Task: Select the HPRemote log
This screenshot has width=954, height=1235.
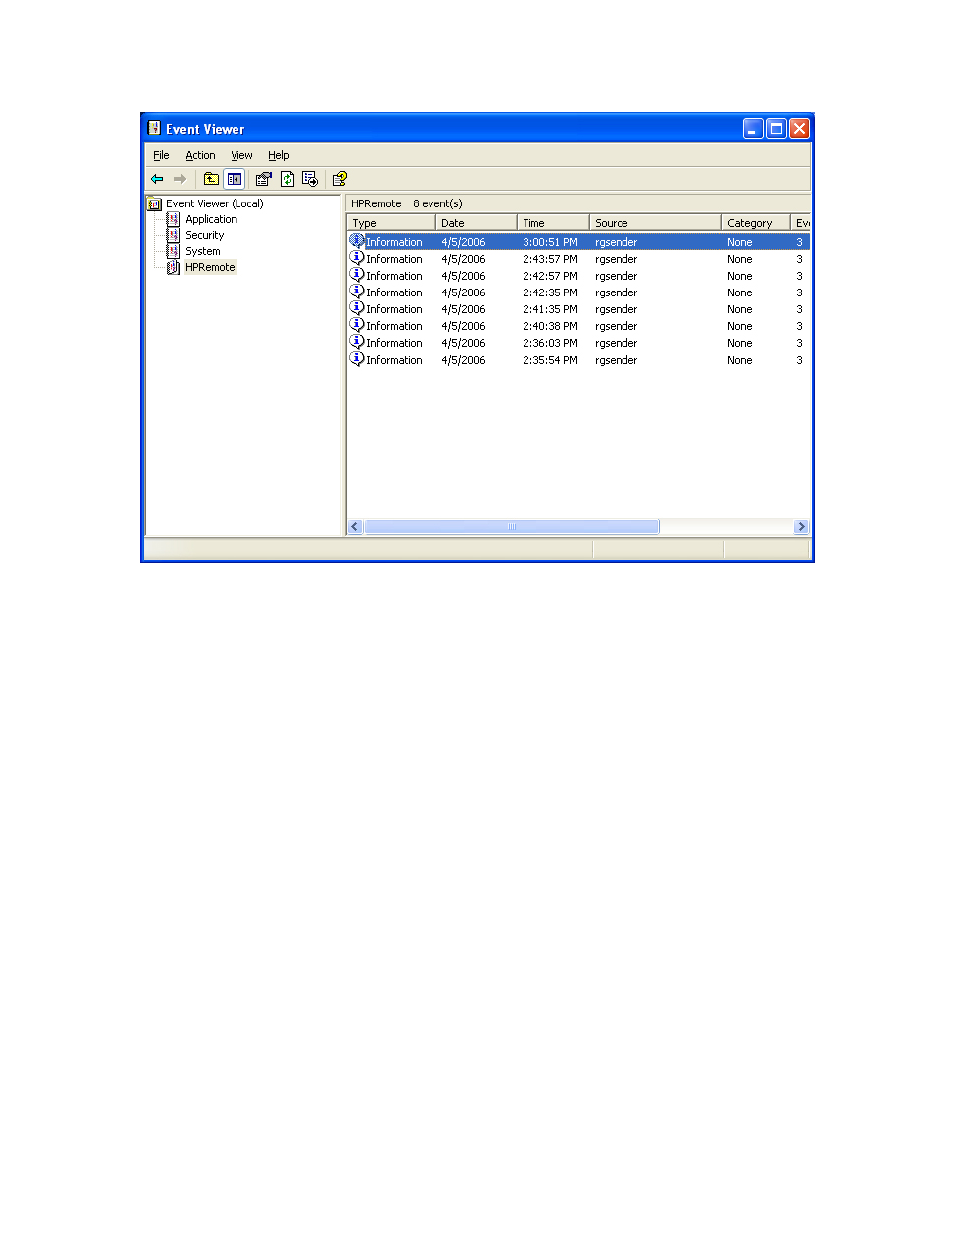Action: point(210,267)
